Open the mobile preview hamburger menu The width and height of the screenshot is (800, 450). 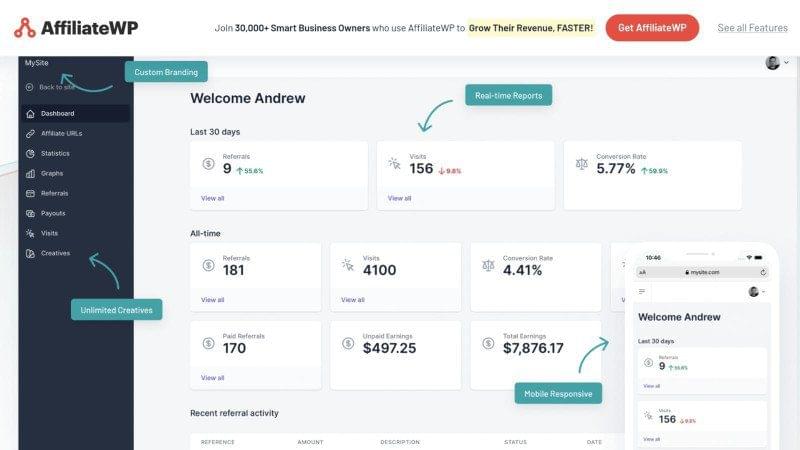tap(642, 291)
